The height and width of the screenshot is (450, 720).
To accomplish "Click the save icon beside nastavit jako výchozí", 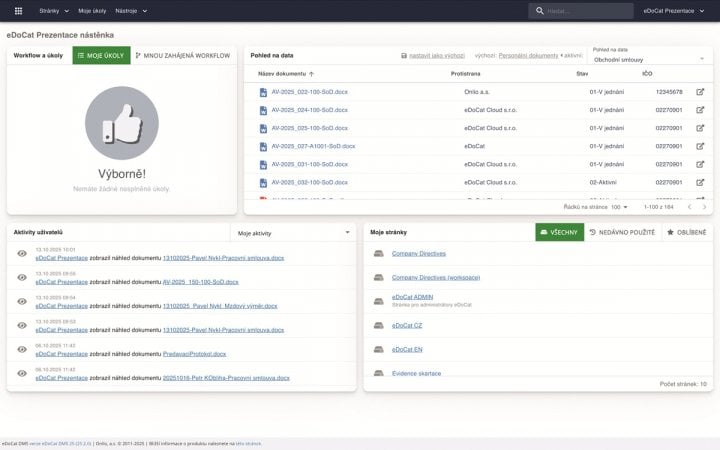I will [404, 56].
